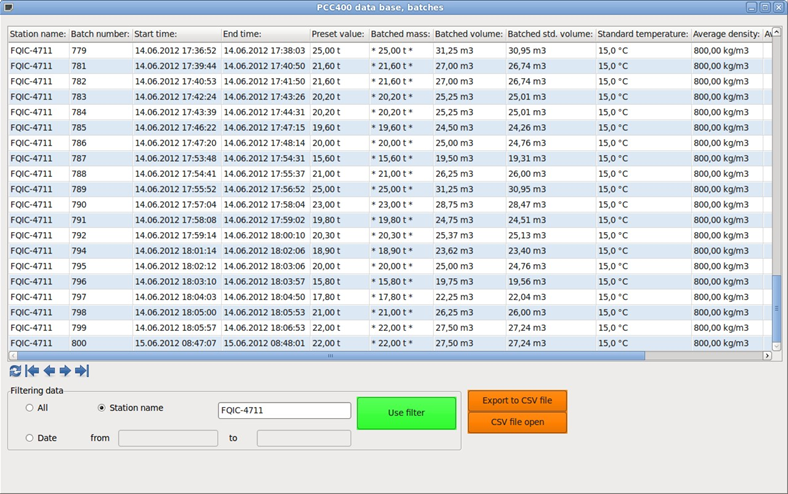Minimize the PCC400 batches window
Image resolution: width=788 pixels, height=494 pixels.
click(x=752, y=7)
